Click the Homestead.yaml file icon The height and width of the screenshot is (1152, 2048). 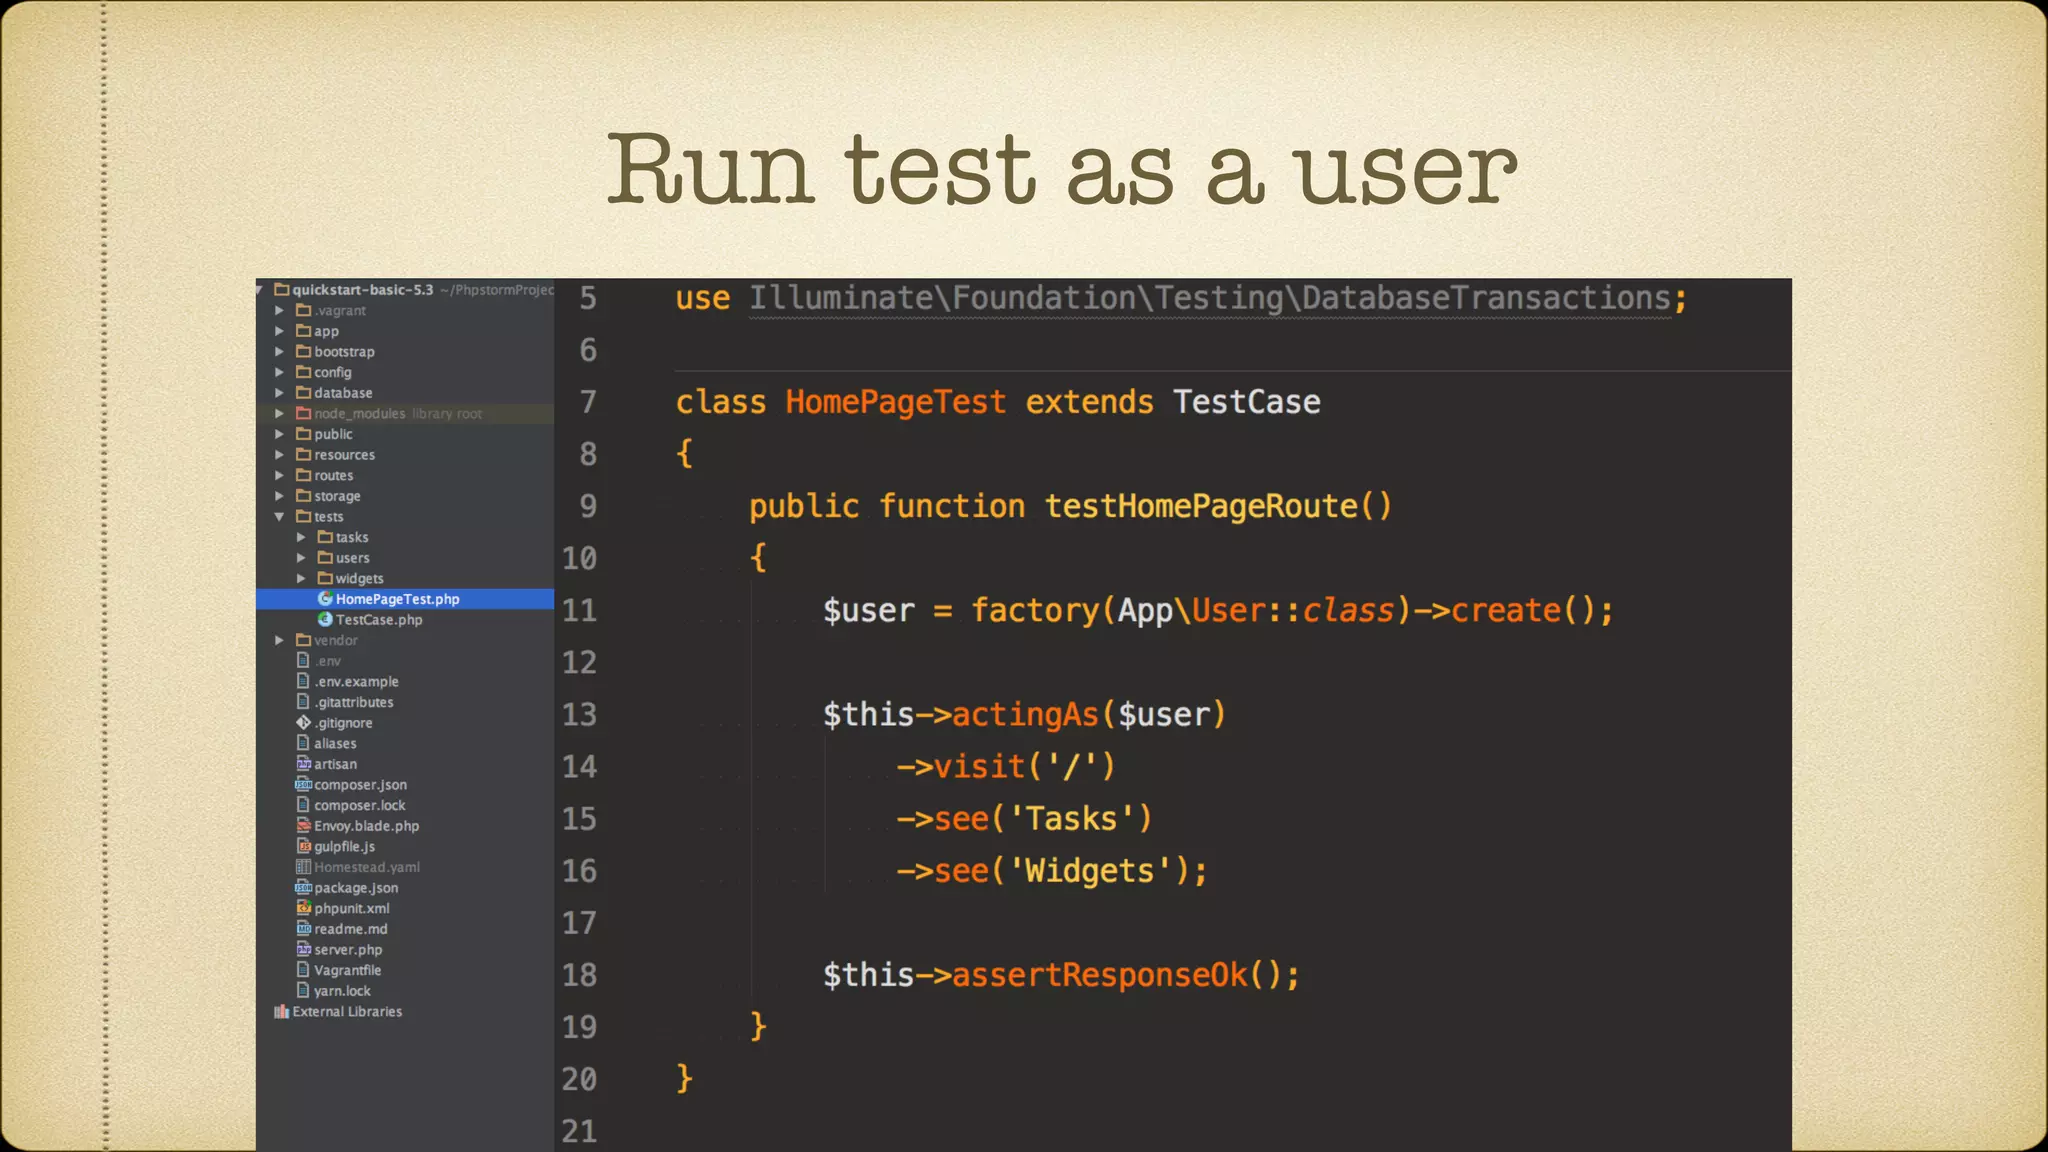(303, 867)
